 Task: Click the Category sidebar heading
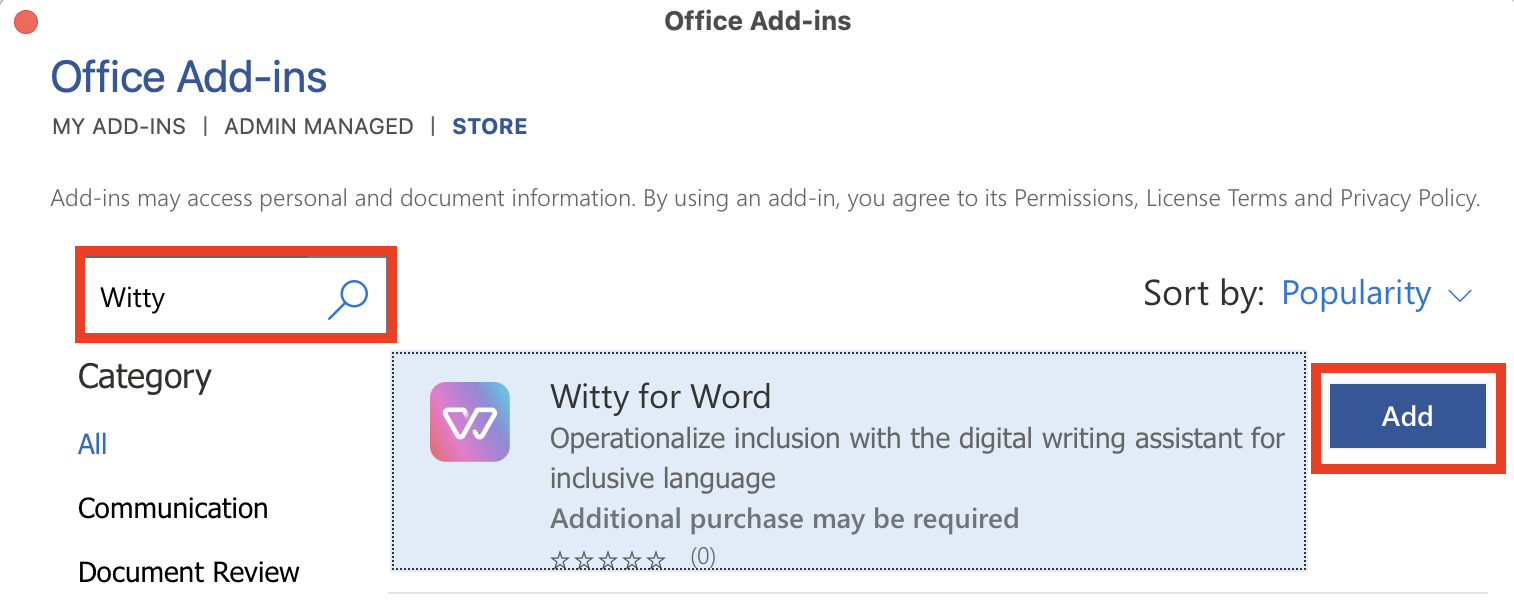point(145,377)
